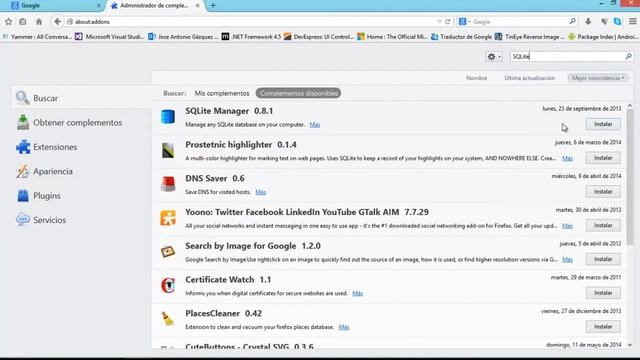Switch to the Administrador de complementos tab
640x360 pixels.
pyautogui.click(x=154, y=6)
